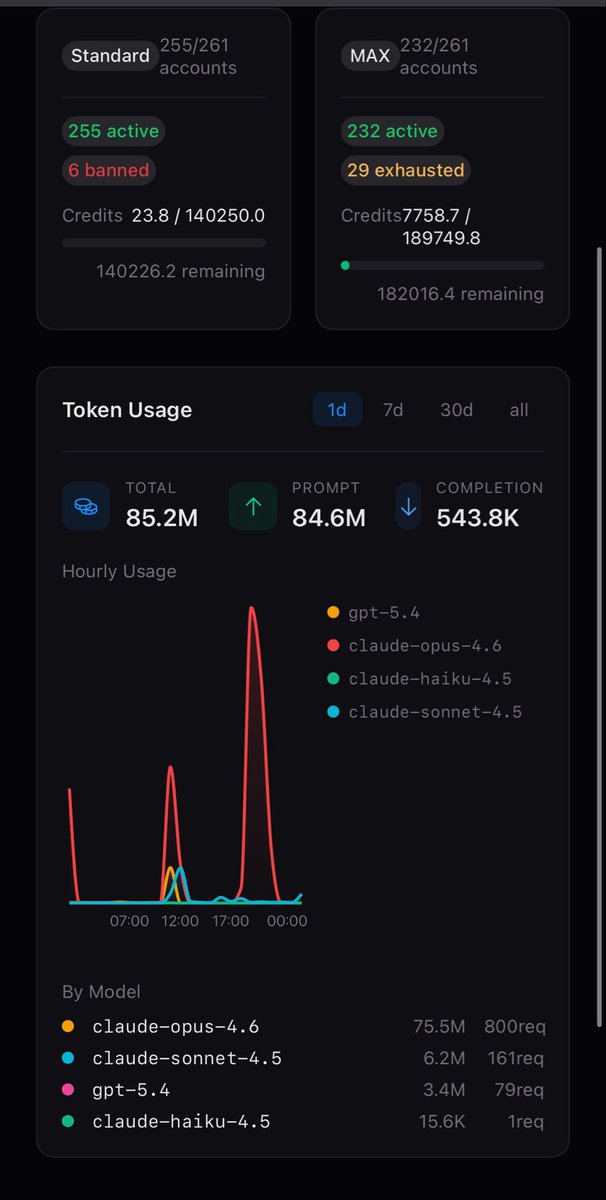Click the tallest red peak in chart

pyautogui.click(x=253, y=609)
